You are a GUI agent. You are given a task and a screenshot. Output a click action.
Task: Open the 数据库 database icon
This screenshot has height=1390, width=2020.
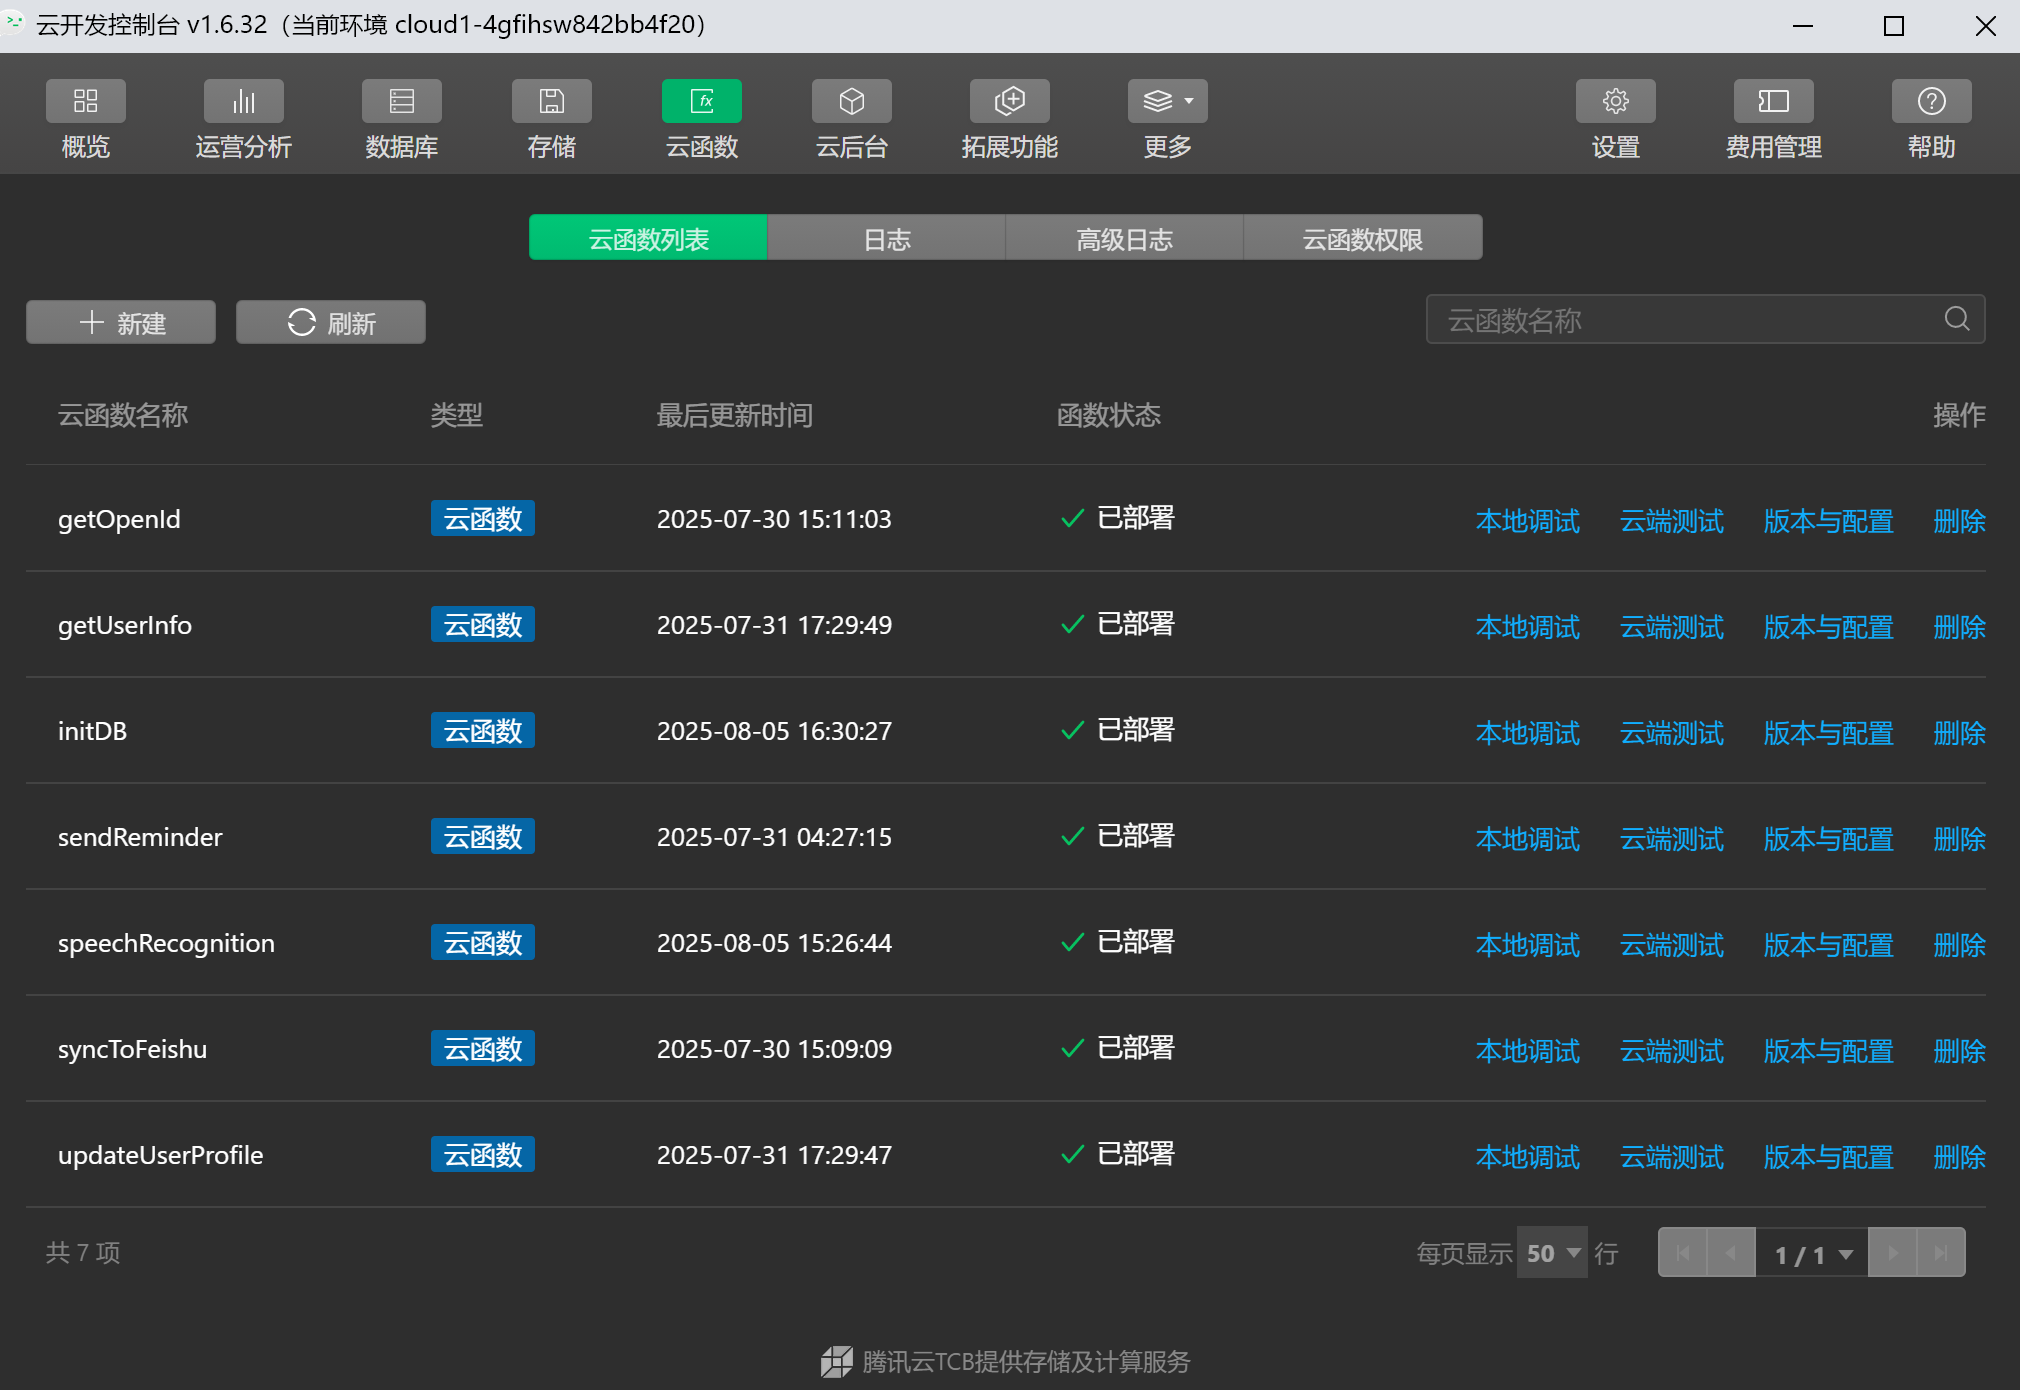pyautogui.click(x=401, y=101)
